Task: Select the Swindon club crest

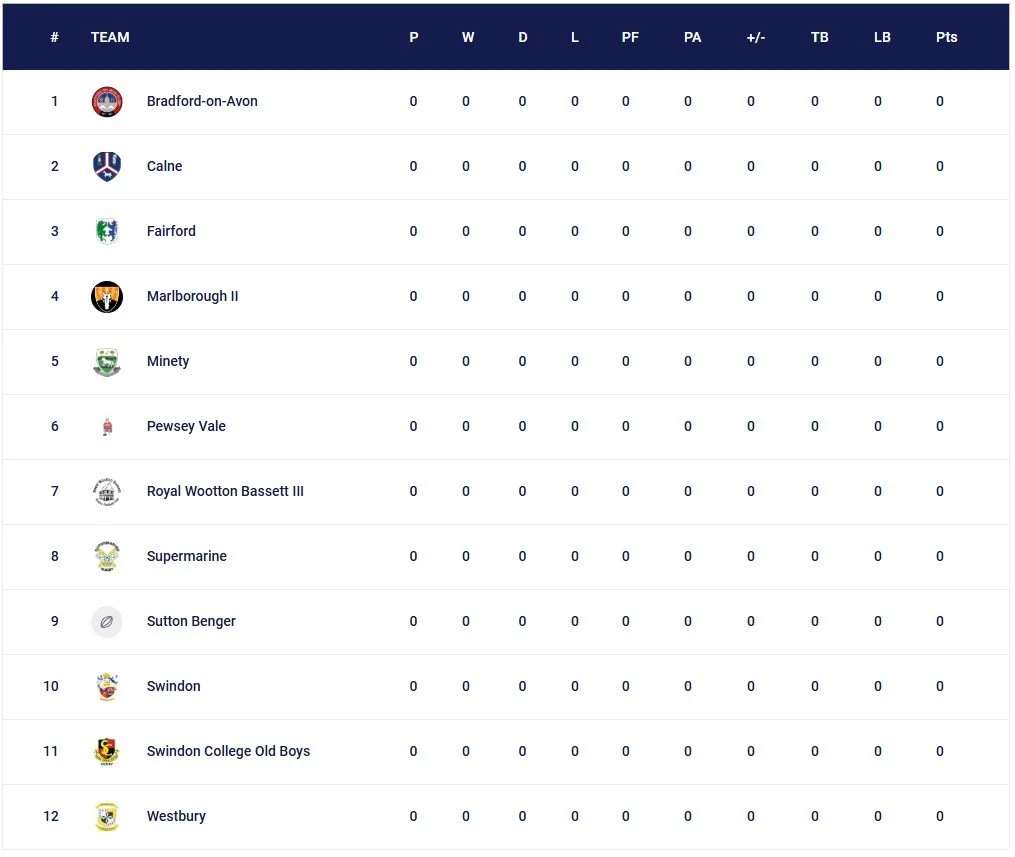Action: 107,686
